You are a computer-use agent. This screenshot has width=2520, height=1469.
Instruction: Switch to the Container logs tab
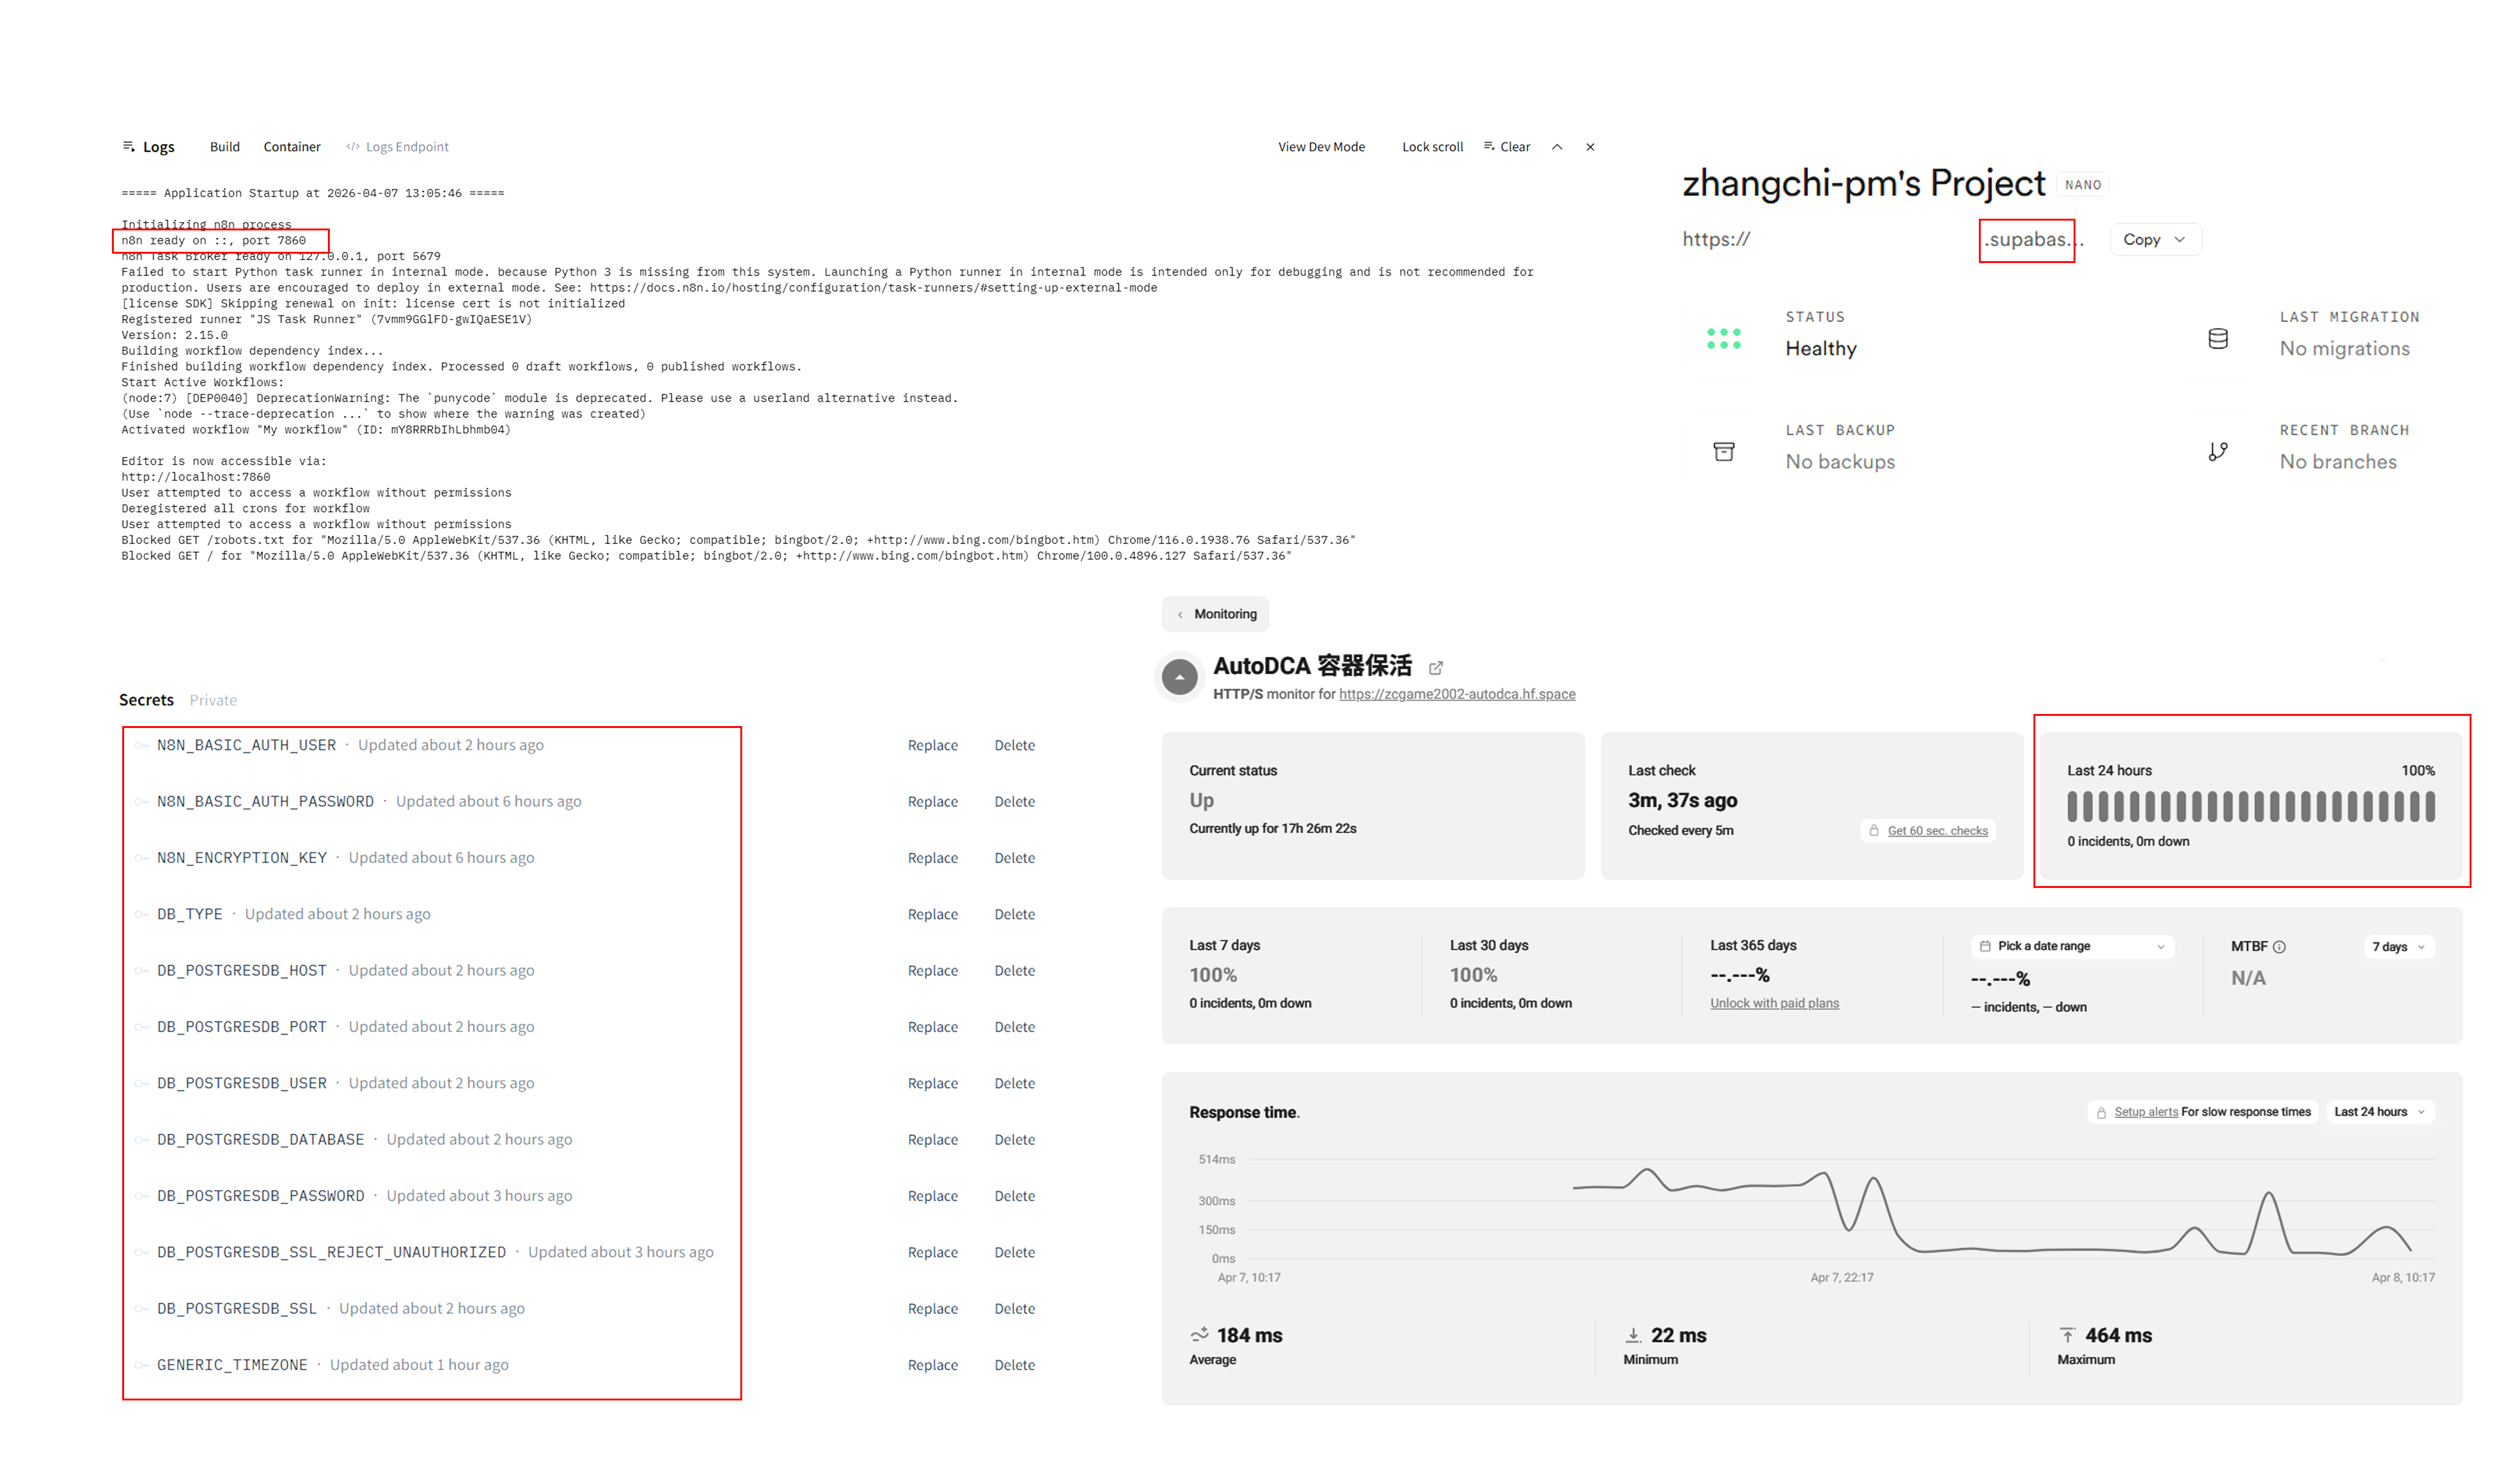(x=292, y=147)
